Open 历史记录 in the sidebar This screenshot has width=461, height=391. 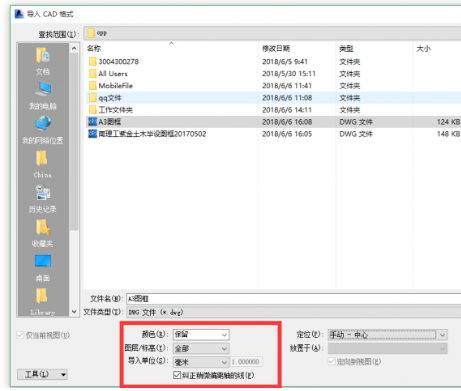pyautogui.click(x=42, y=199)
